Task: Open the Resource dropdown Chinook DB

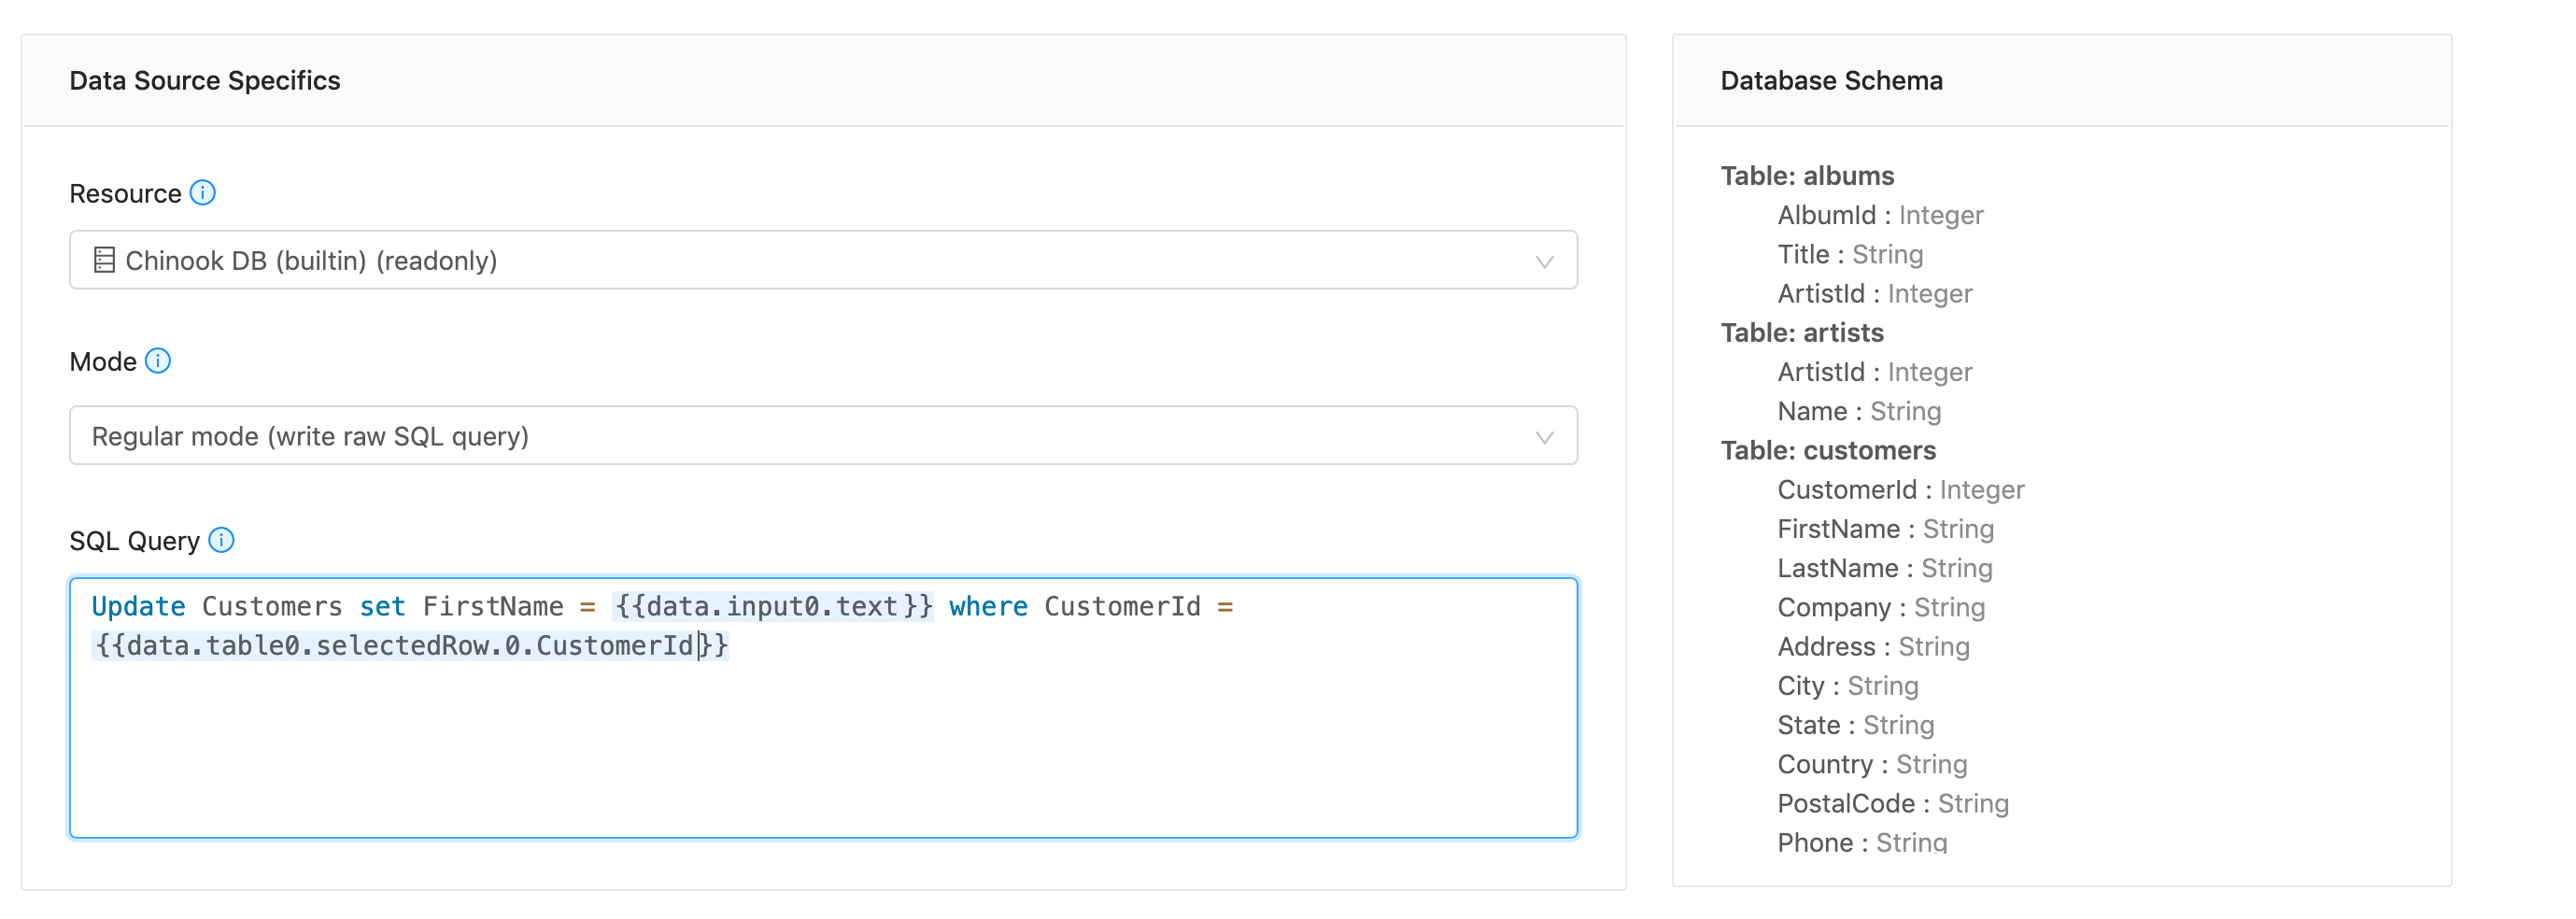Action: click(823, 260)
